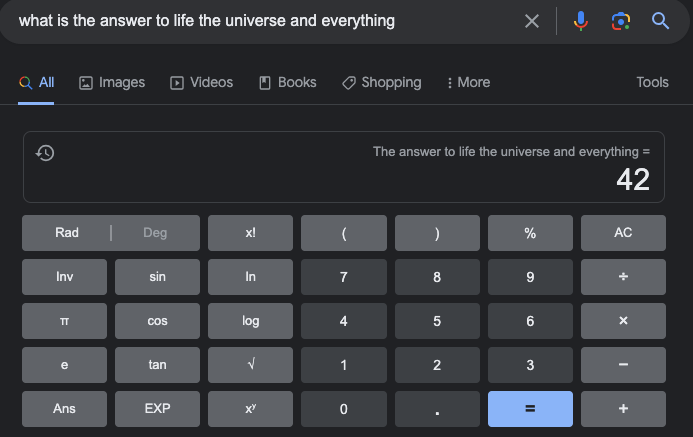This screenshot has height=437, width=693.
Task: Open calculator history icon
Action: coord(45,153)
